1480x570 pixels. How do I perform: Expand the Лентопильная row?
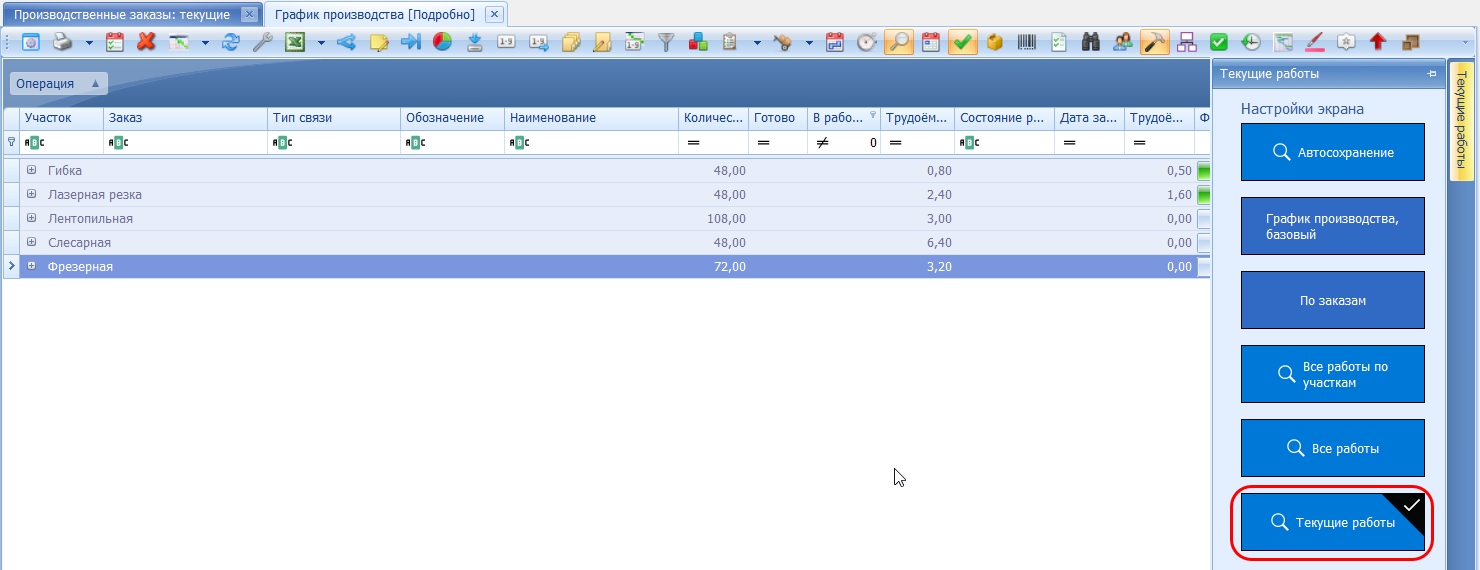click(x=32, y=218)
